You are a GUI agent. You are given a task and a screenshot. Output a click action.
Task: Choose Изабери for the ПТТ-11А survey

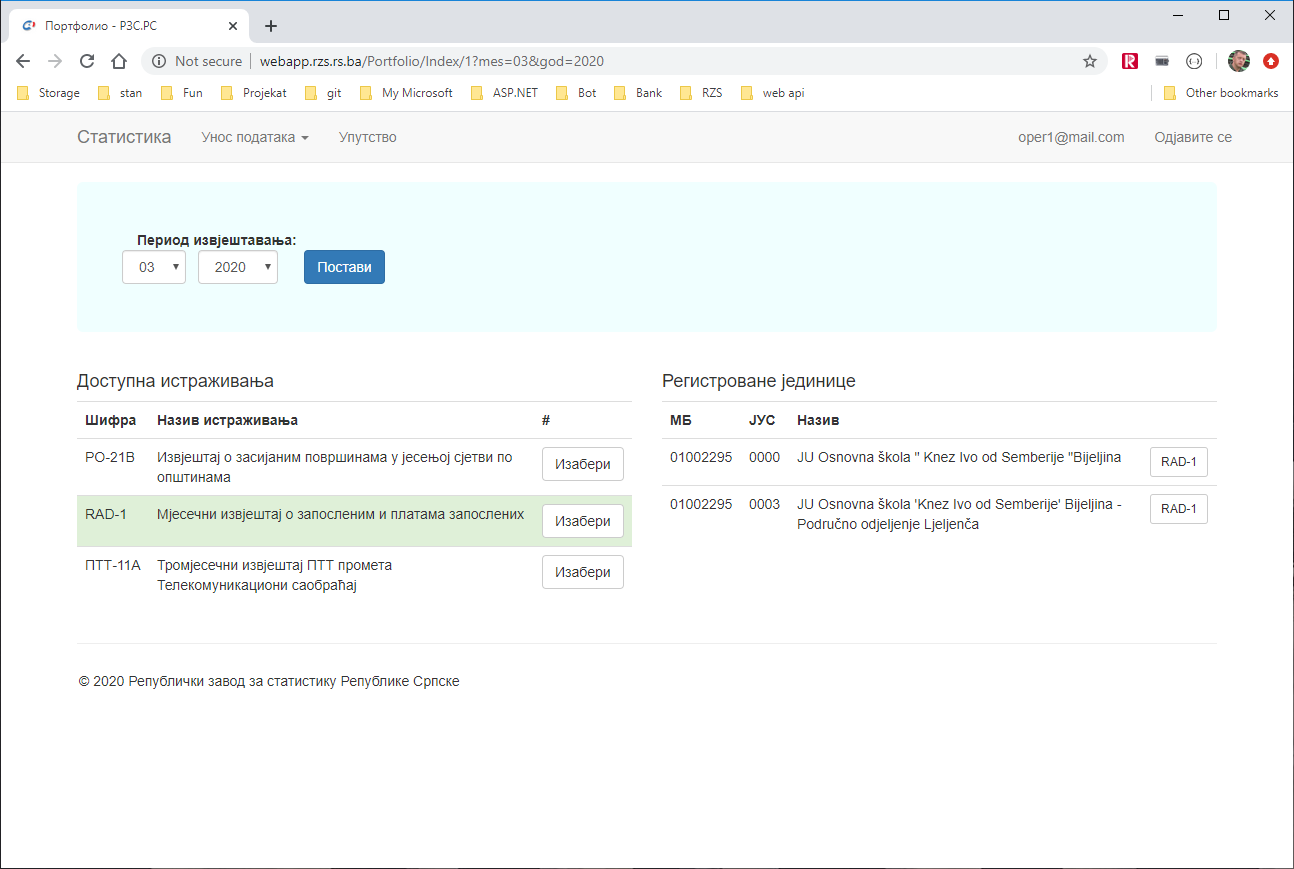[x=582, y=572]
